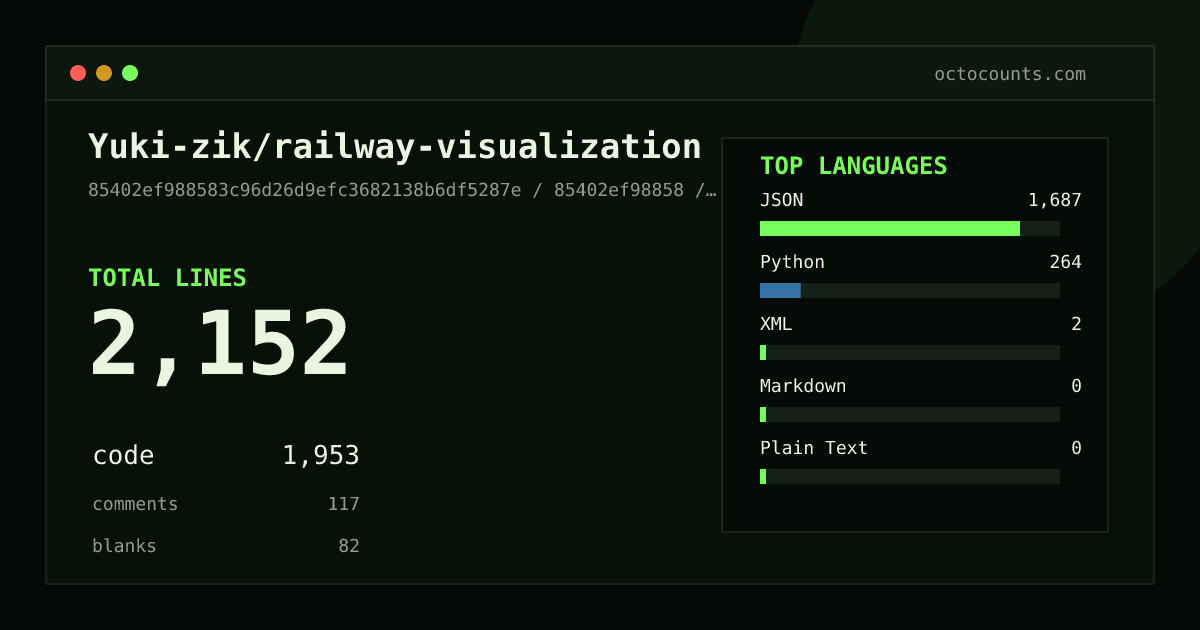The image size is (1200, 630).
Task: Click the Markdown language label
Action: pyautogui.click(x=803, y=386)
